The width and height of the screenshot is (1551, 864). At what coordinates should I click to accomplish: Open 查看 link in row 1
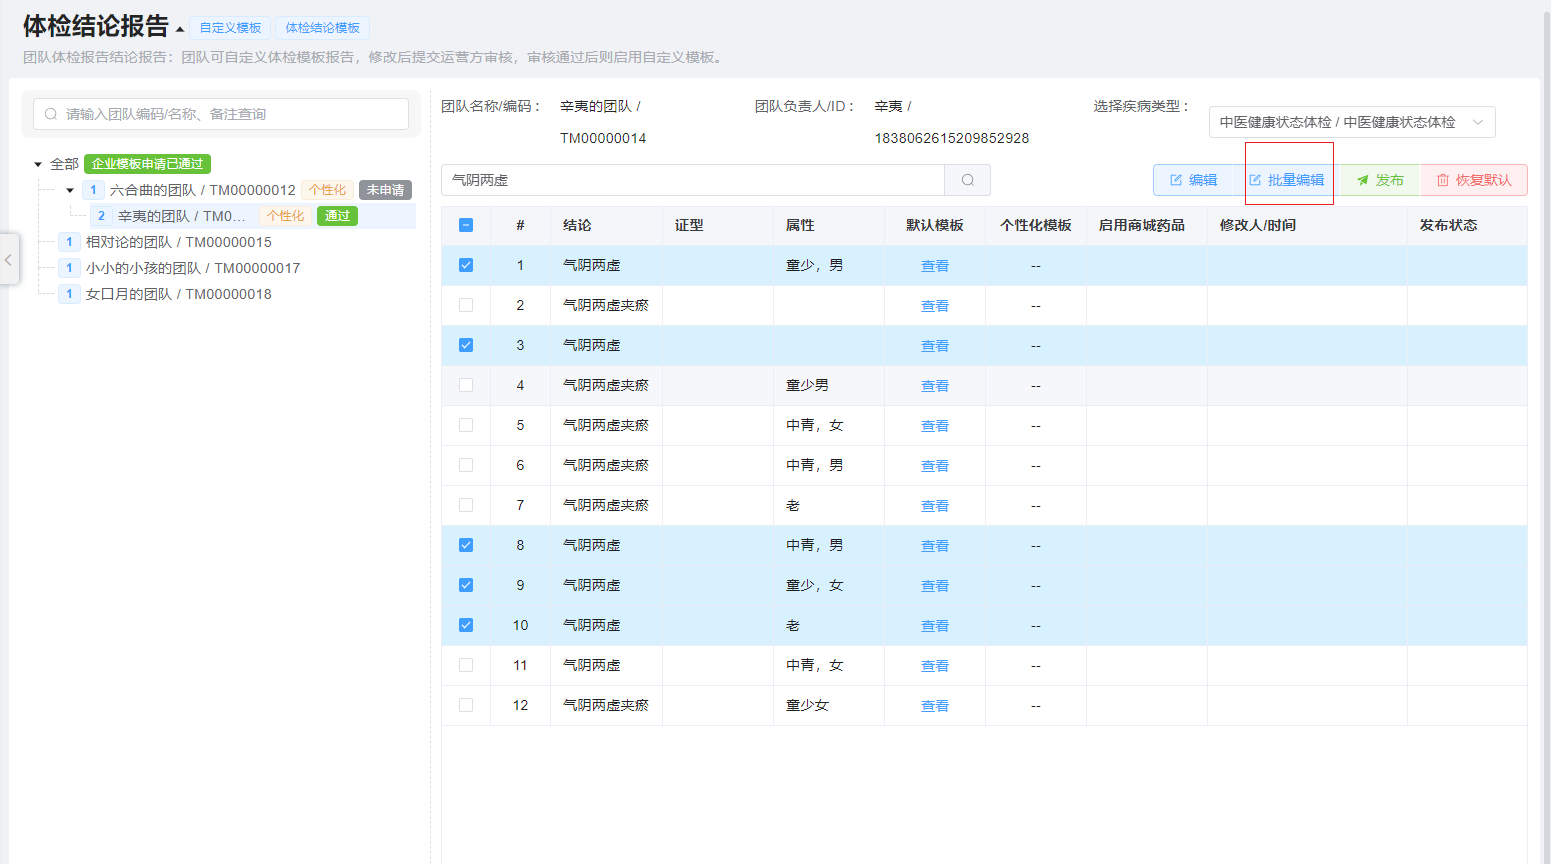[935, 266]
